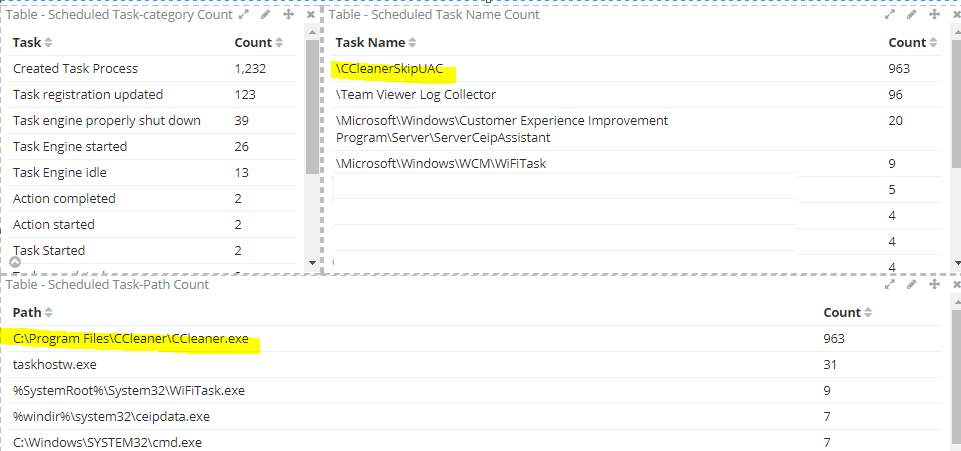
Task: Click the Task-category panel scrollbar thumb
Action: click(312, 107)
